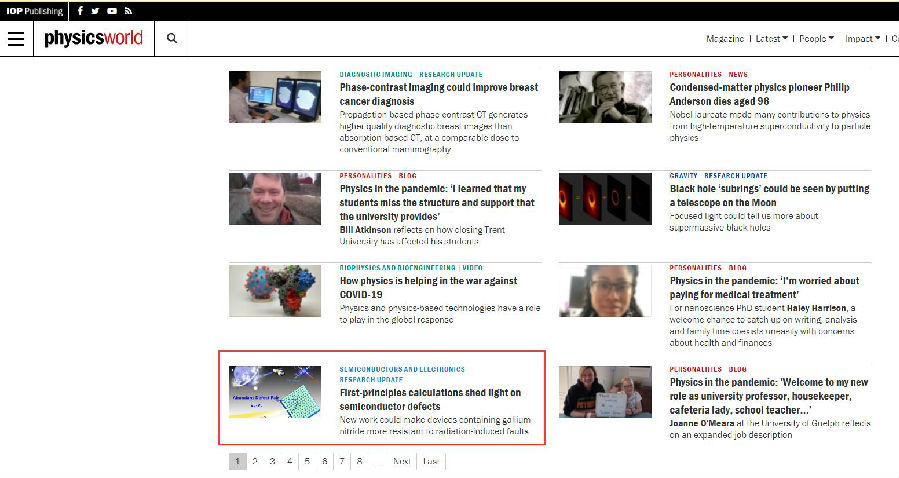
Task: Go to Next page of results
Action: [x=401, y=461]
